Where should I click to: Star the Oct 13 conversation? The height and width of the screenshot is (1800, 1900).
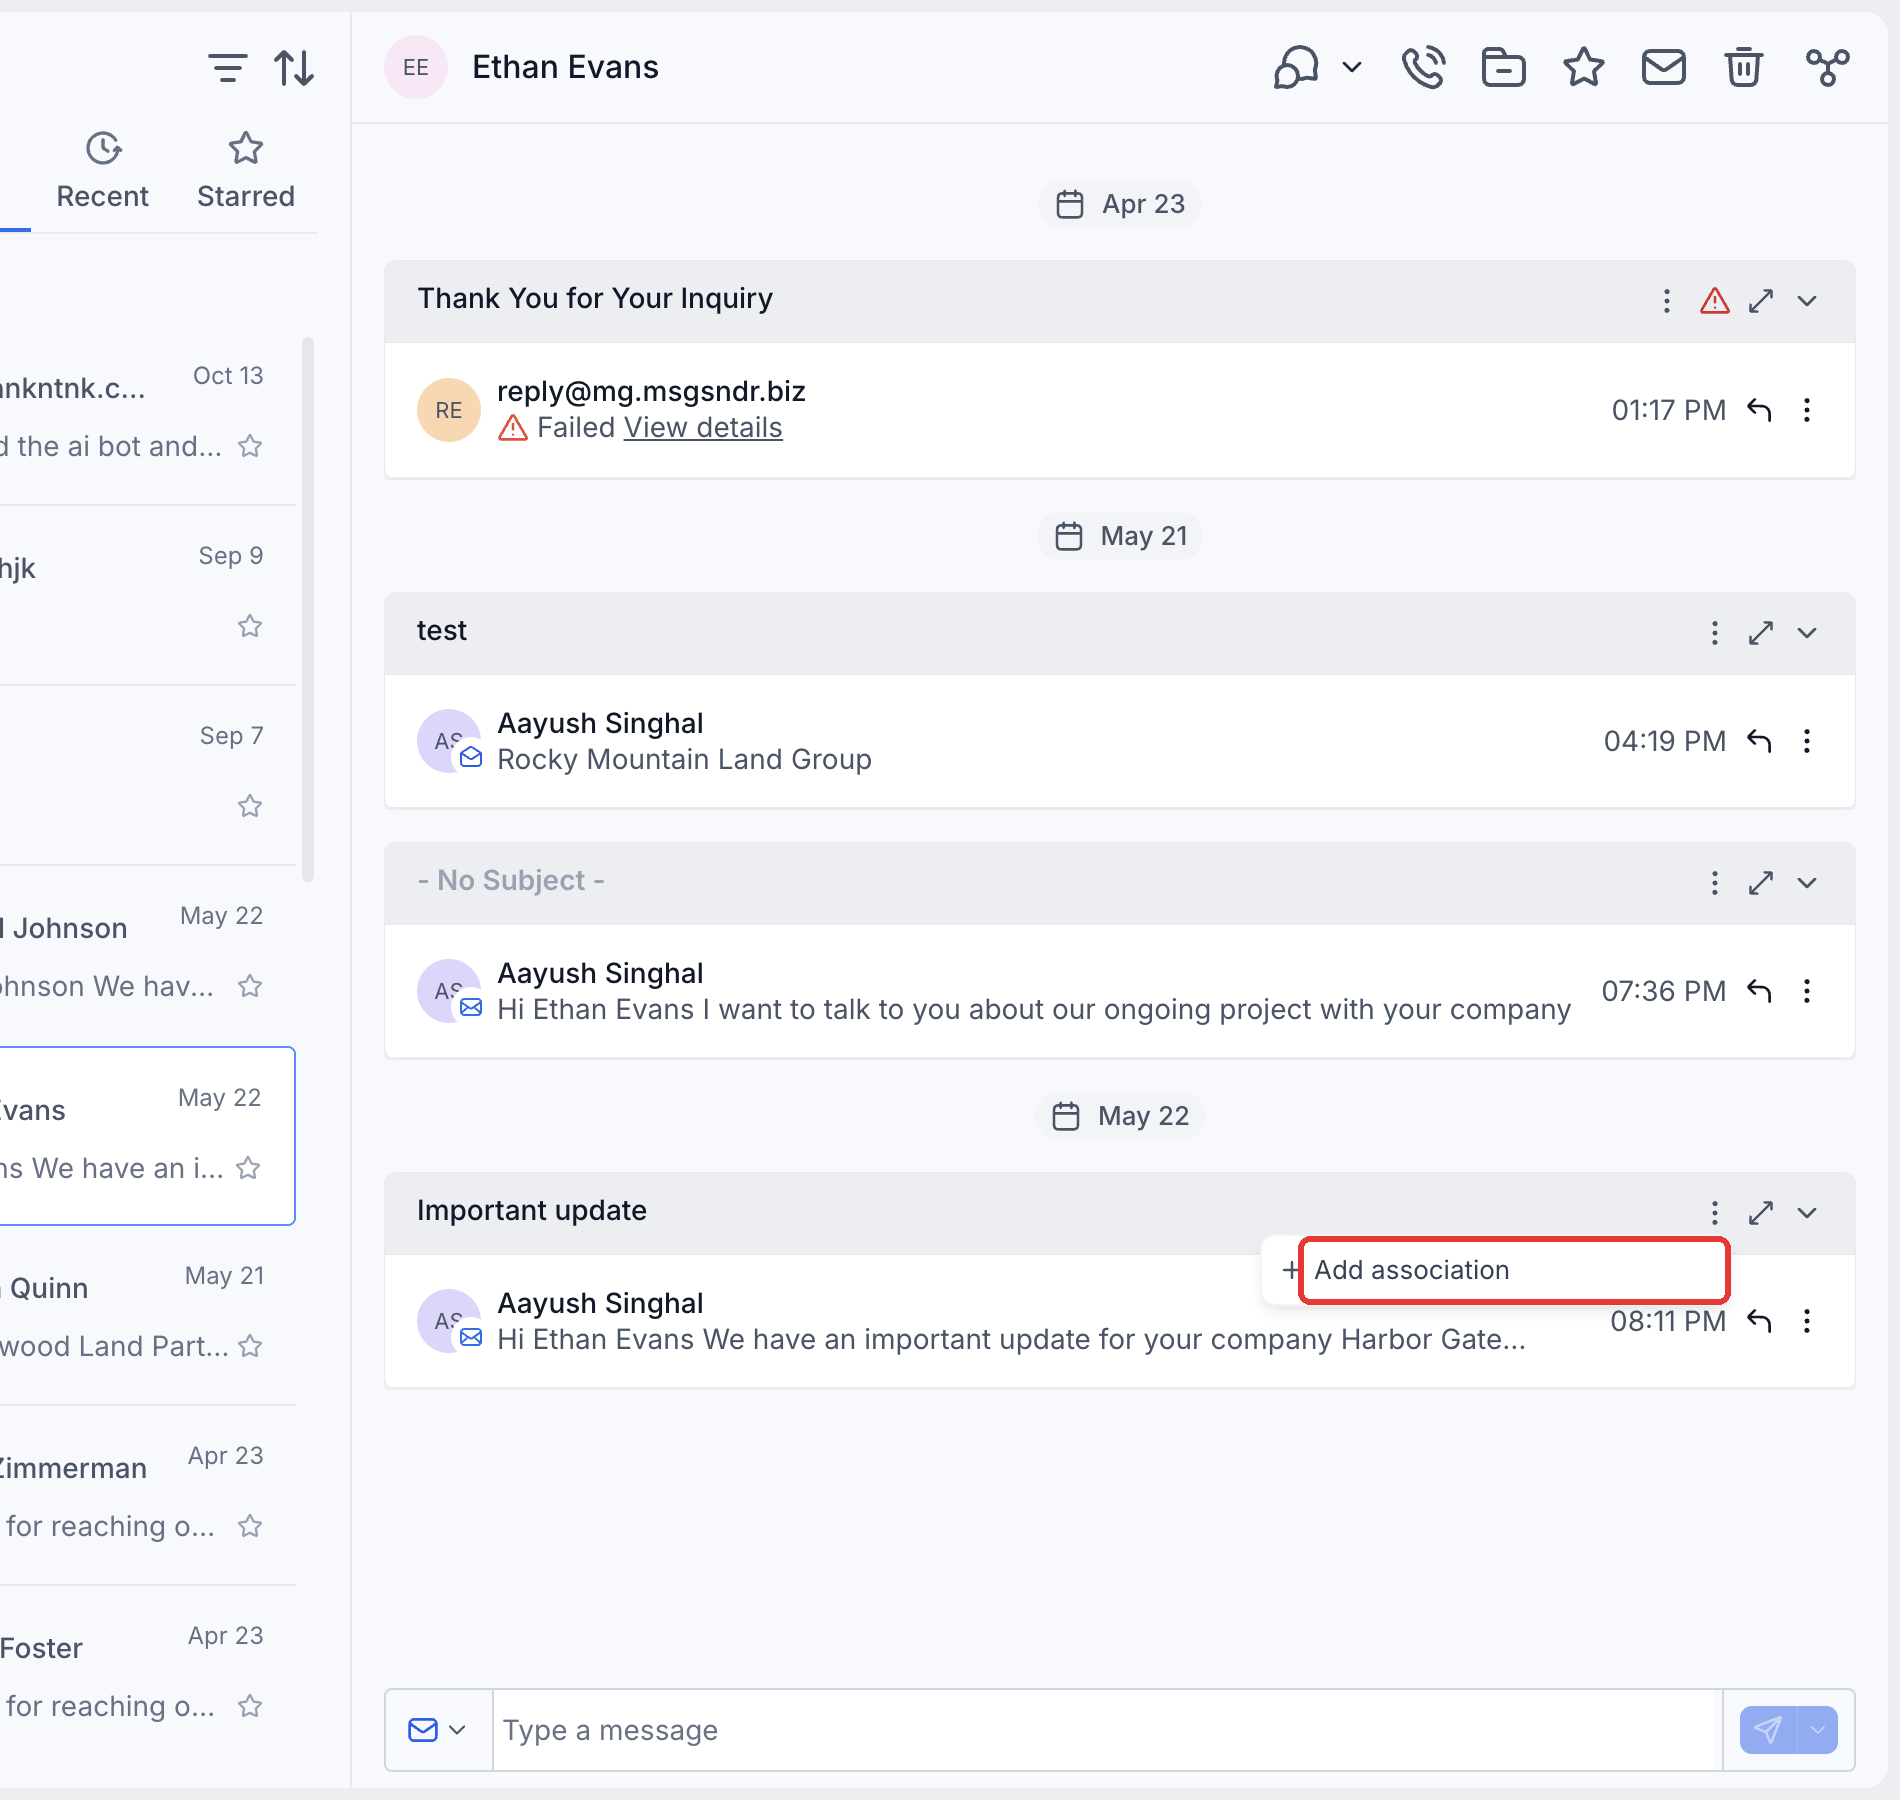coord(250,446)
